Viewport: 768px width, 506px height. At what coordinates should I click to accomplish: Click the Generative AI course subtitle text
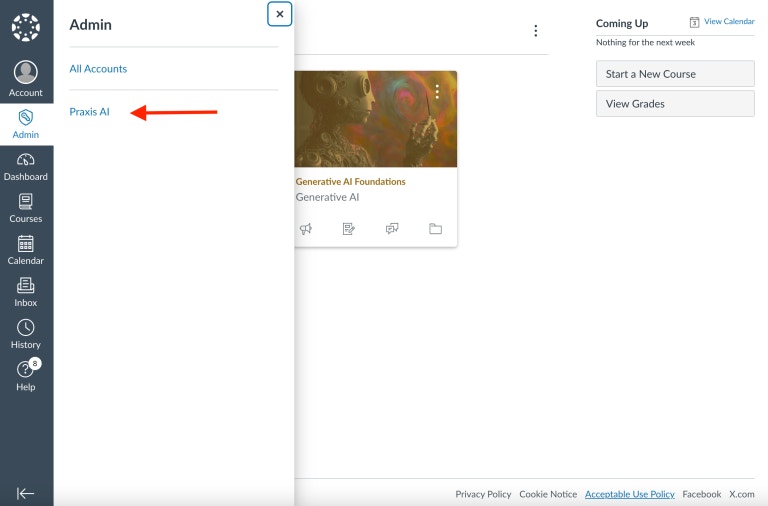[x=327, y=197]
